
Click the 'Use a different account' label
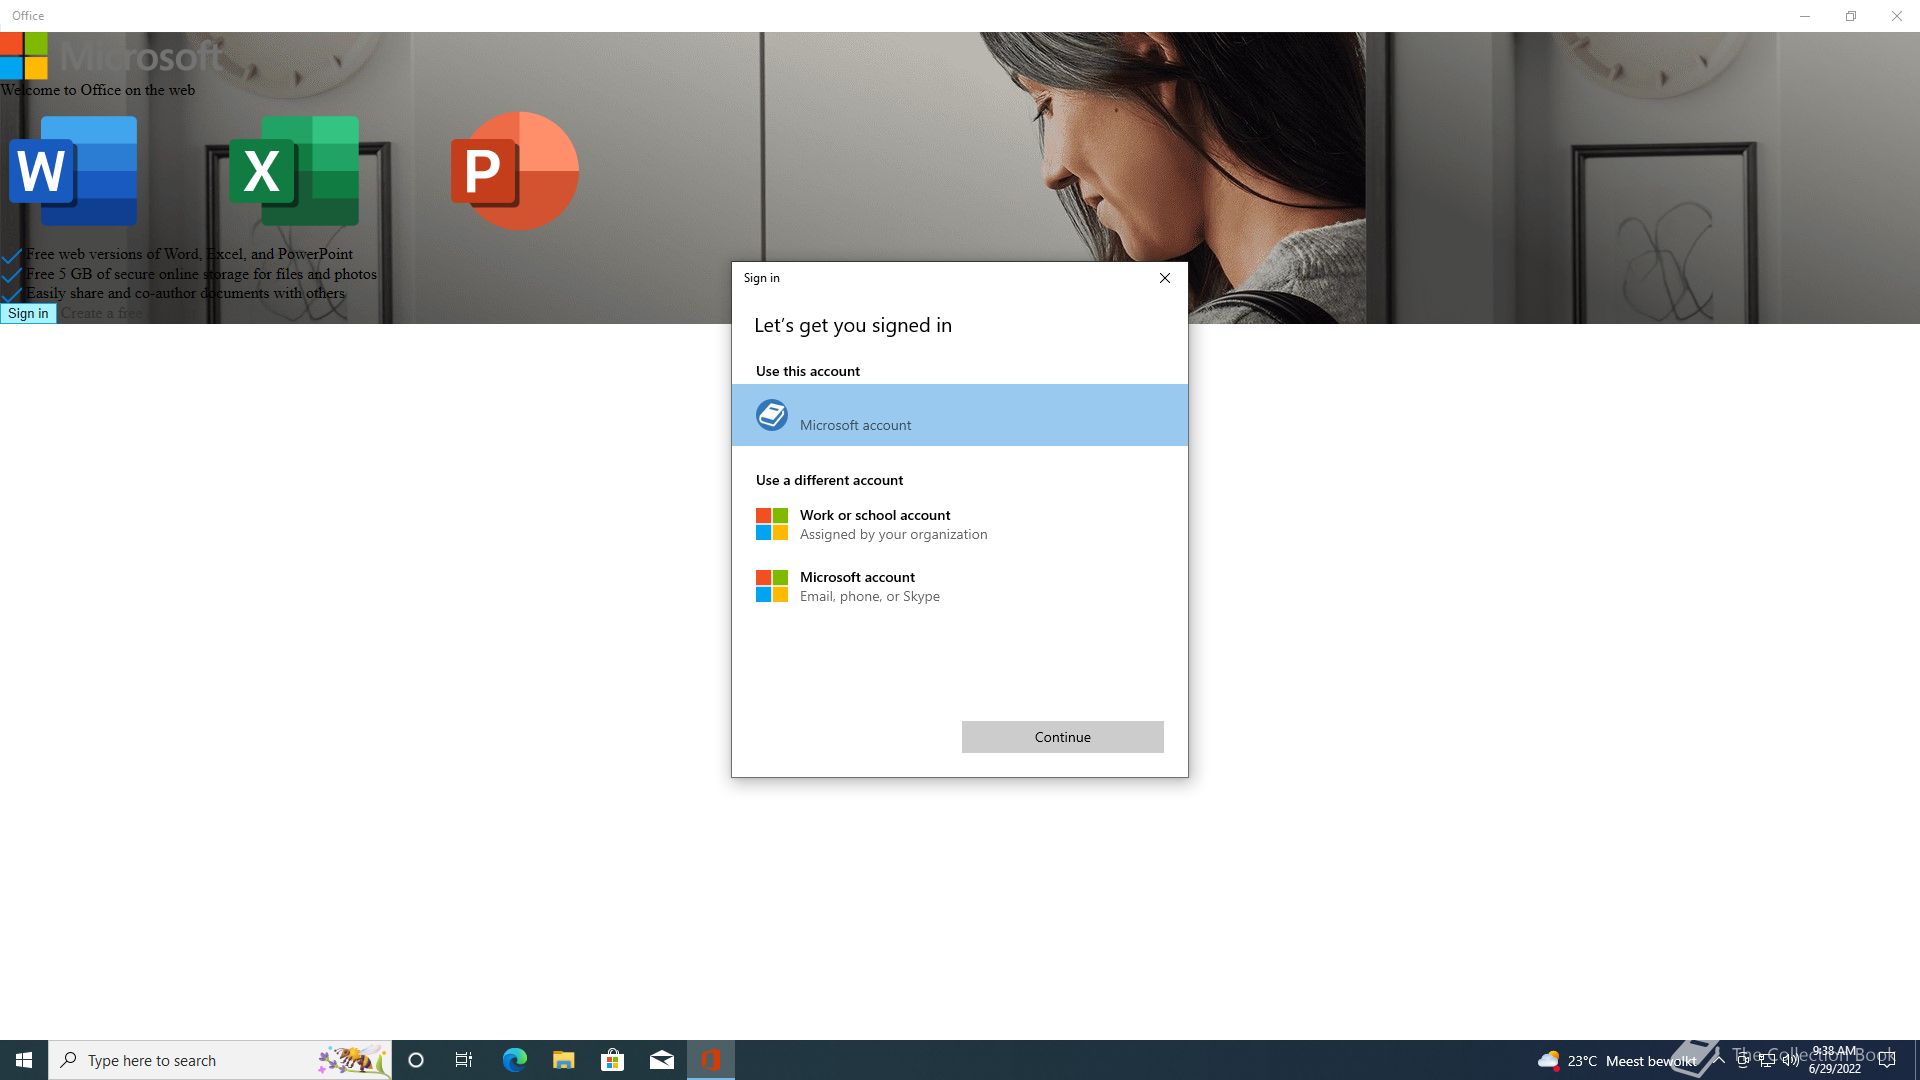(829, 480)
